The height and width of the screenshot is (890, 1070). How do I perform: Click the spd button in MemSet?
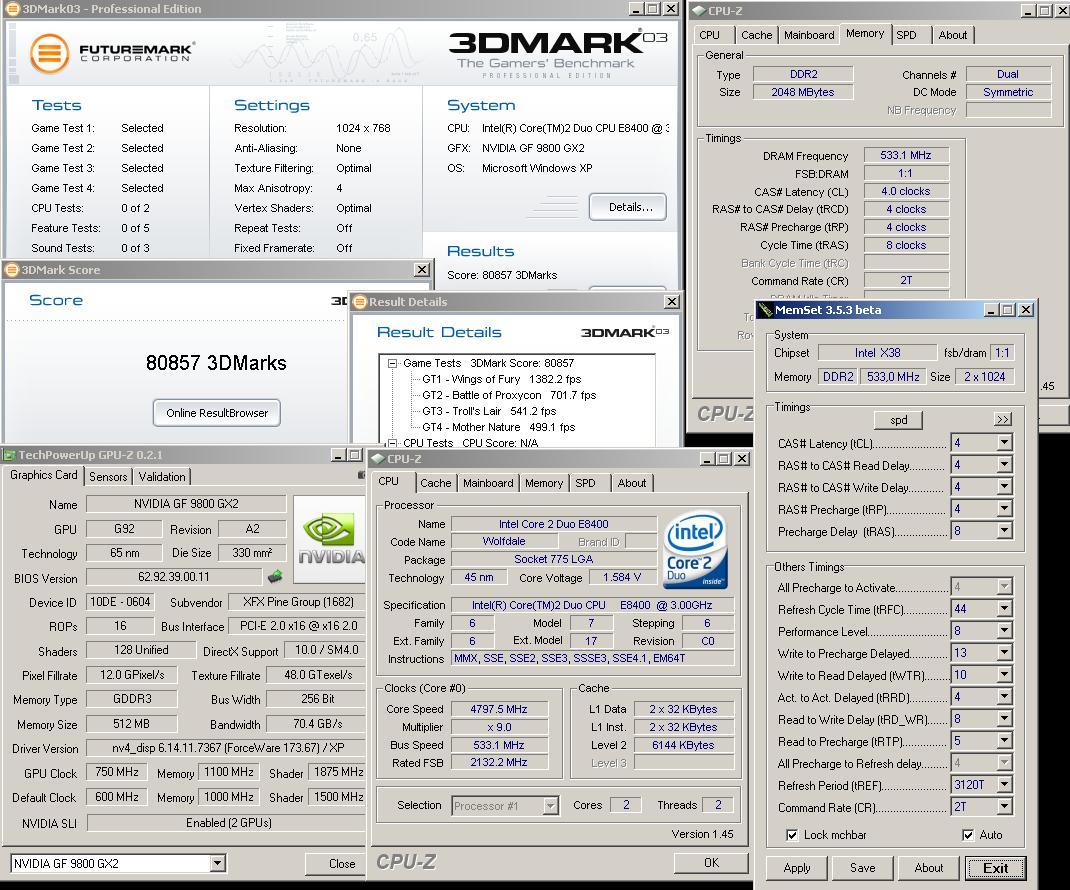pyautogui.click(x=898, y=420)
